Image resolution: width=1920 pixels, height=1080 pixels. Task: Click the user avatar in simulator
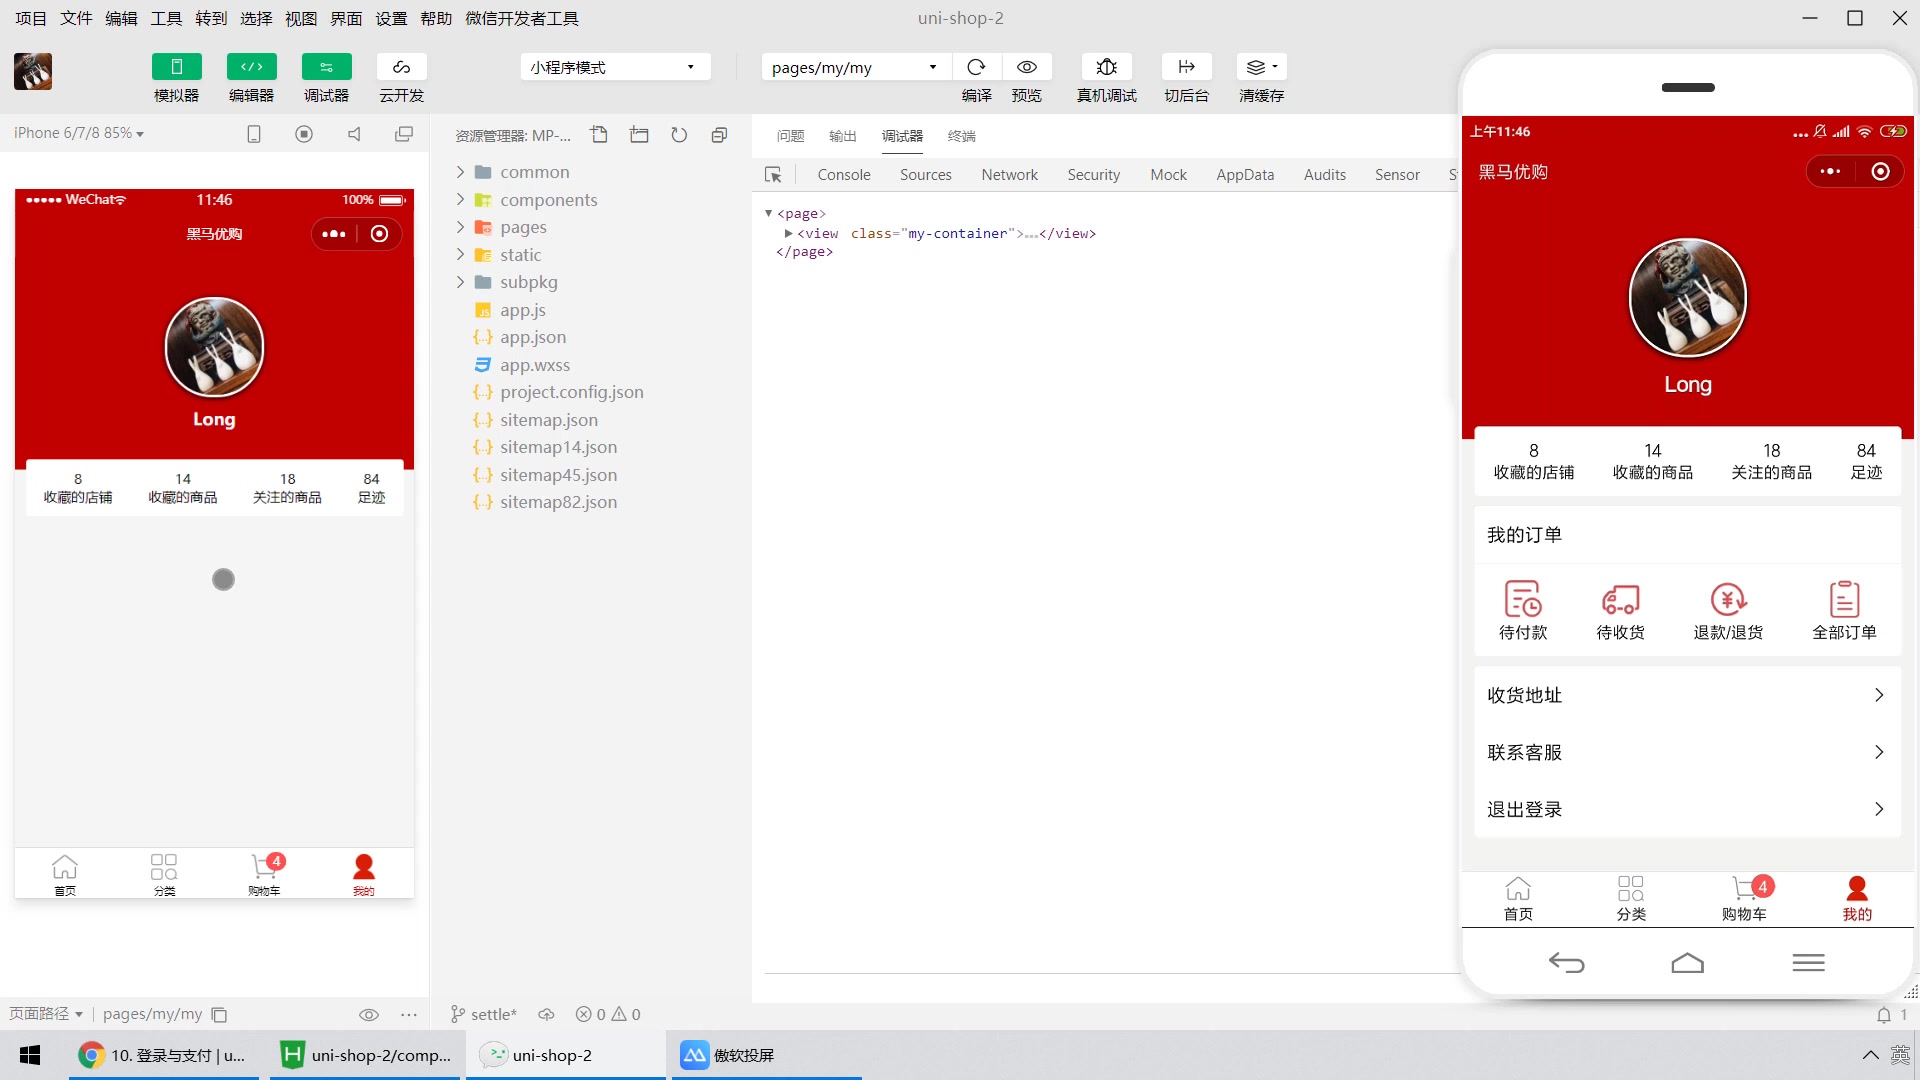(214, 347)
